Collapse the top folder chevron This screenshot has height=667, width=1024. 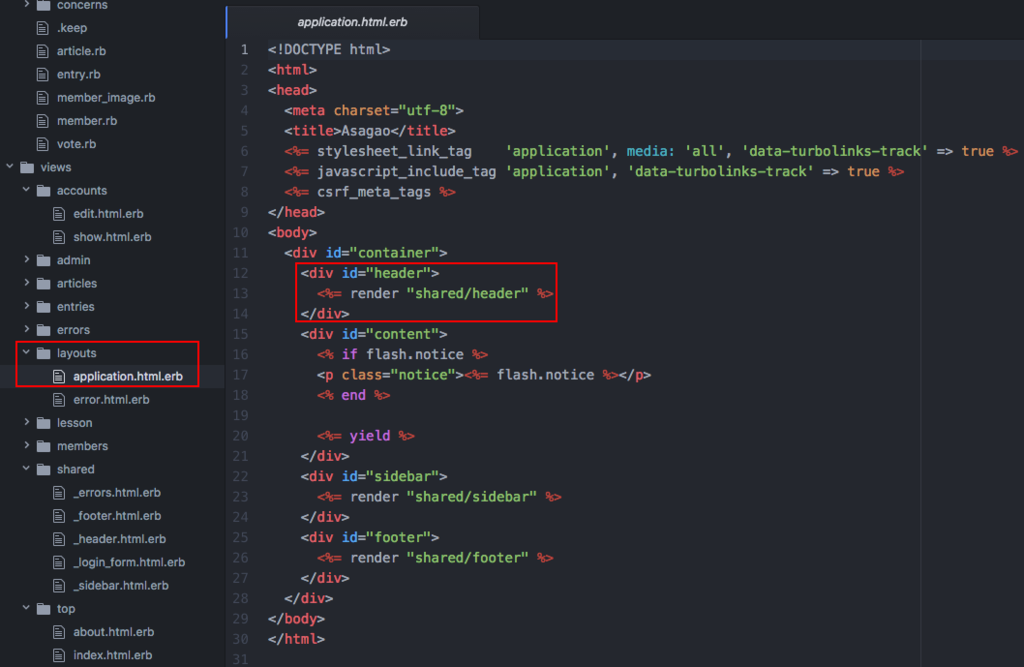[x=26, y=608]
